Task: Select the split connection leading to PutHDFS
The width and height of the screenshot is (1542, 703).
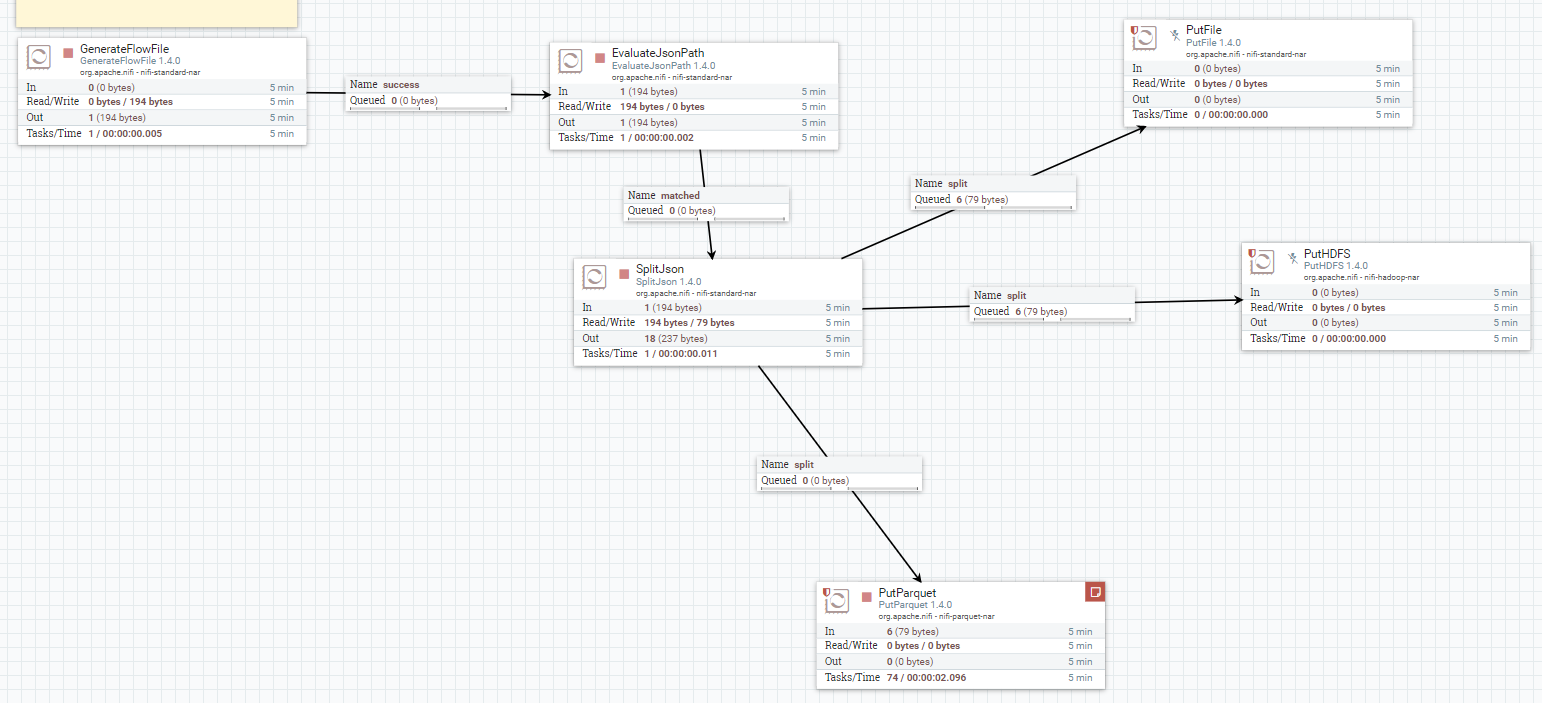Action: (1052, 303)
